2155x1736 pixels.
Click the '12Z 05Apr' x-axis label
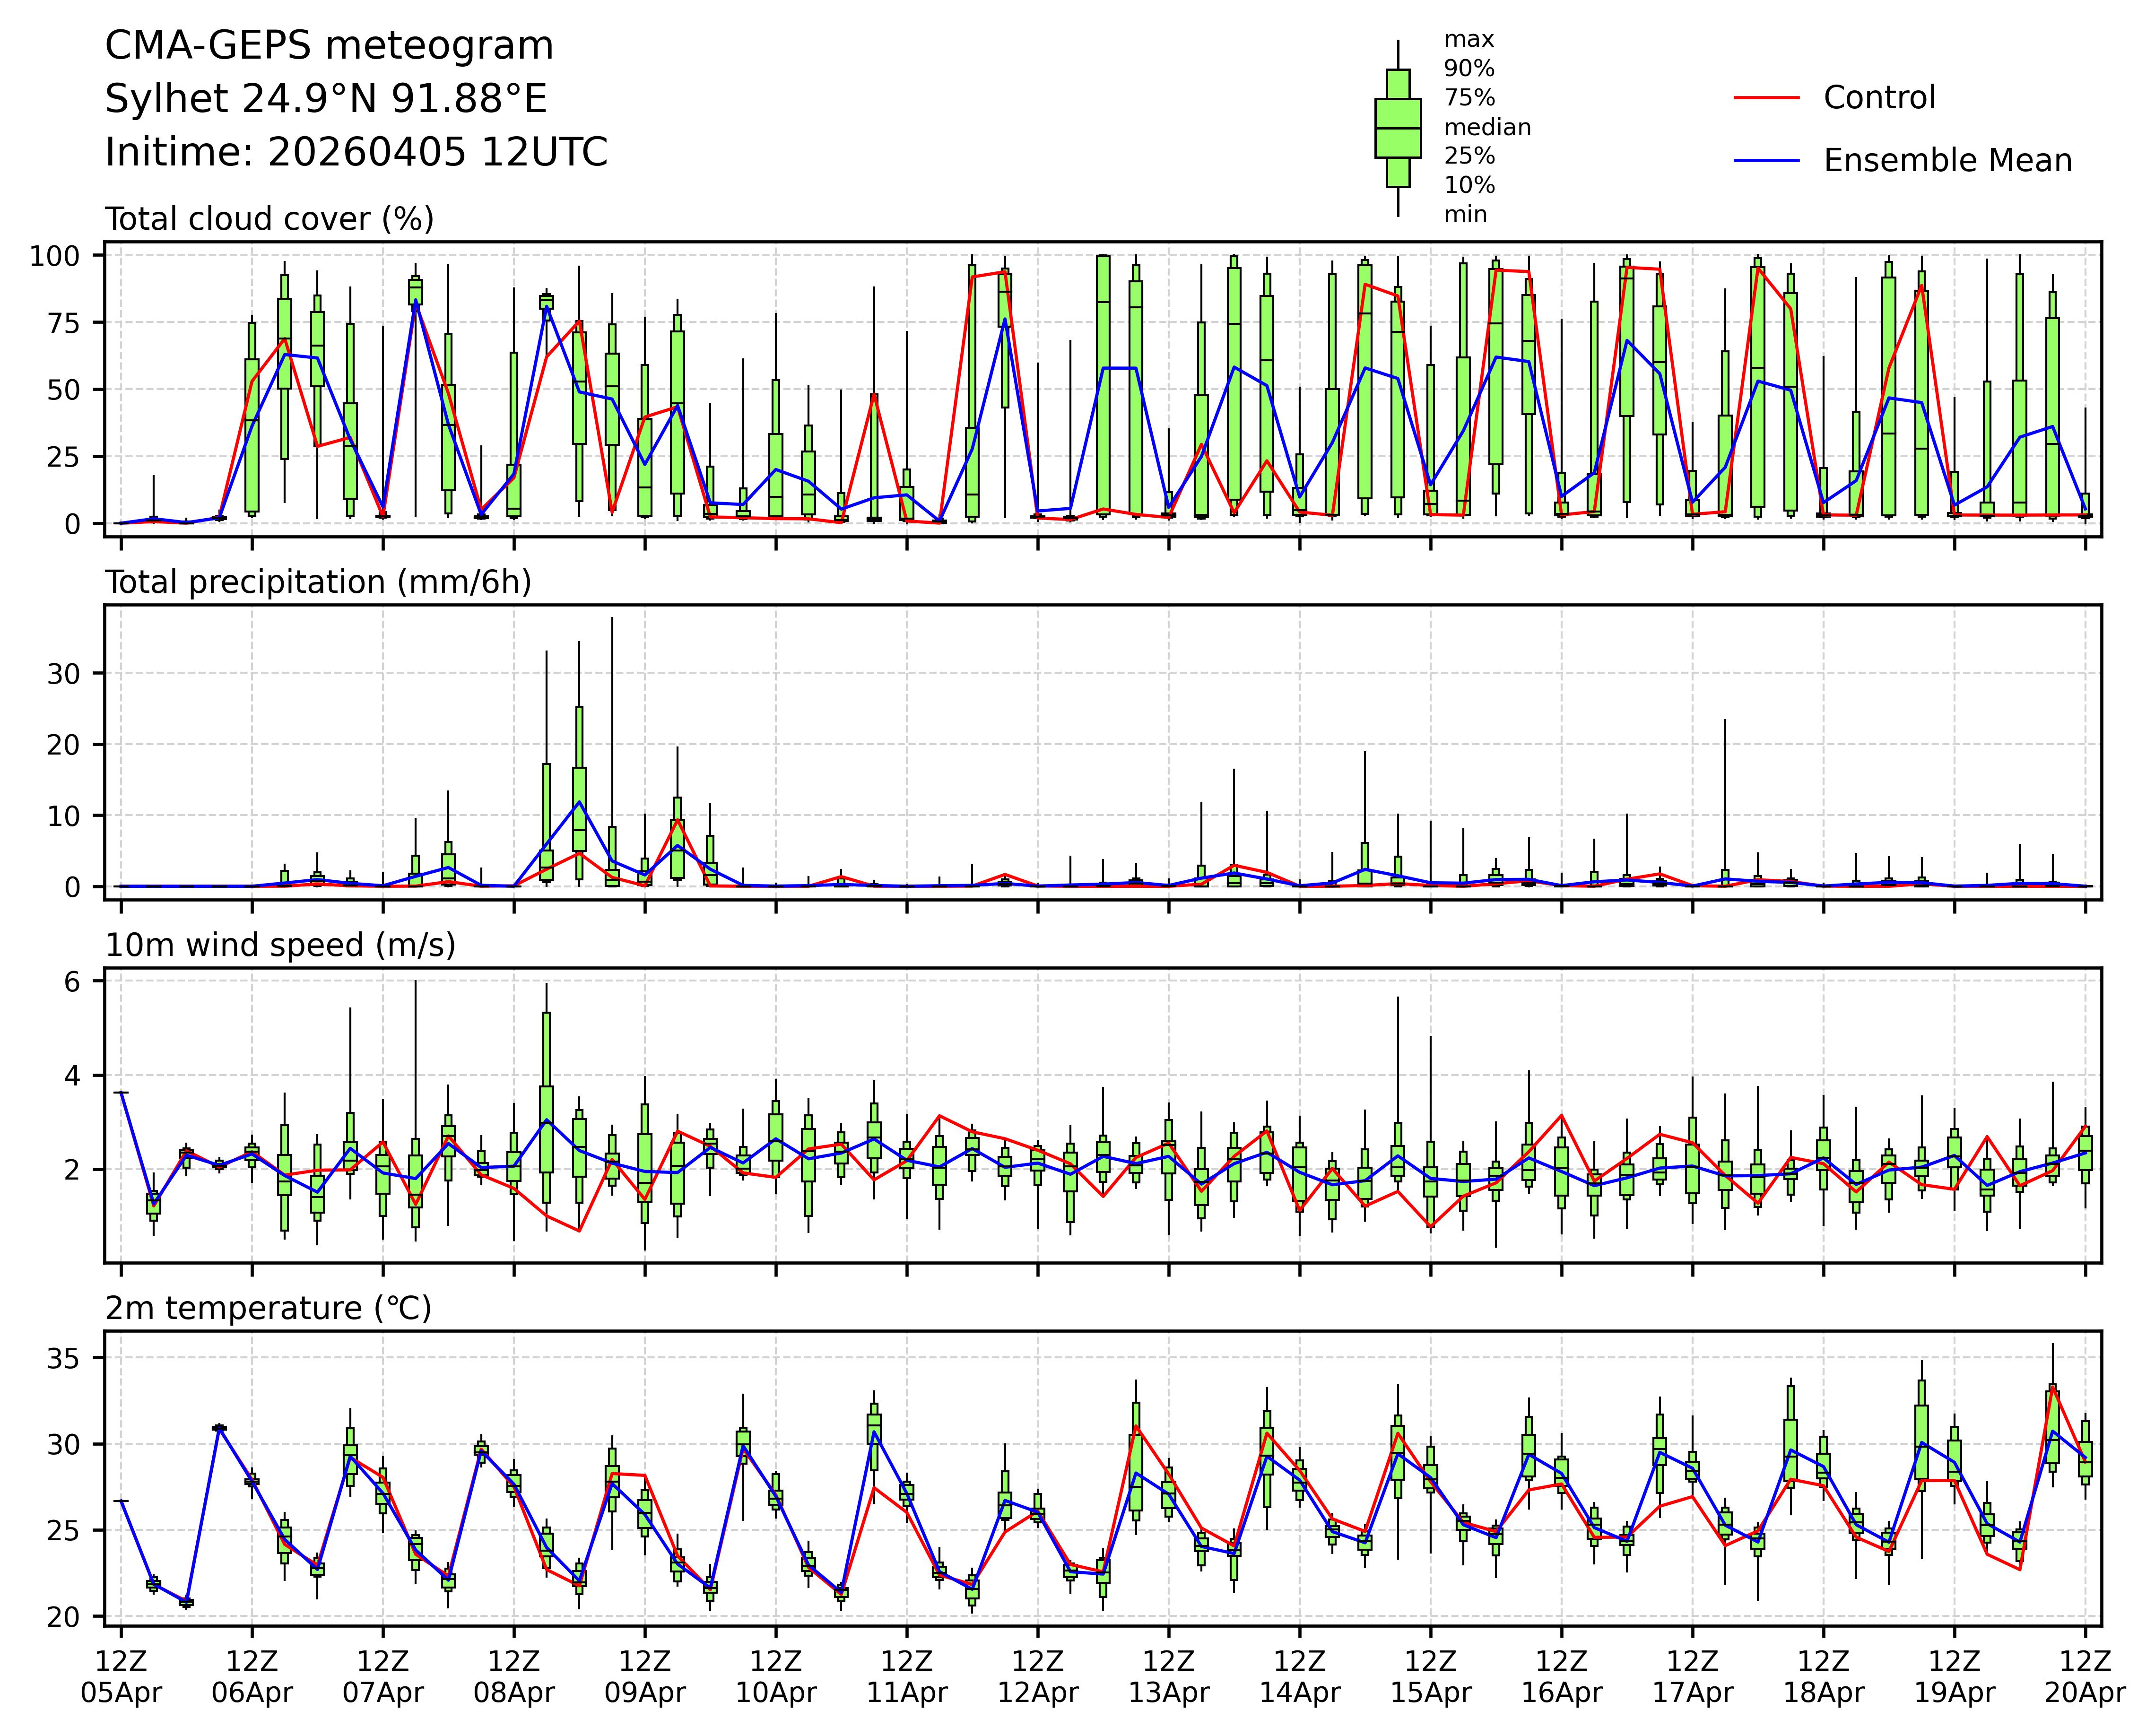click(121, 1677)
